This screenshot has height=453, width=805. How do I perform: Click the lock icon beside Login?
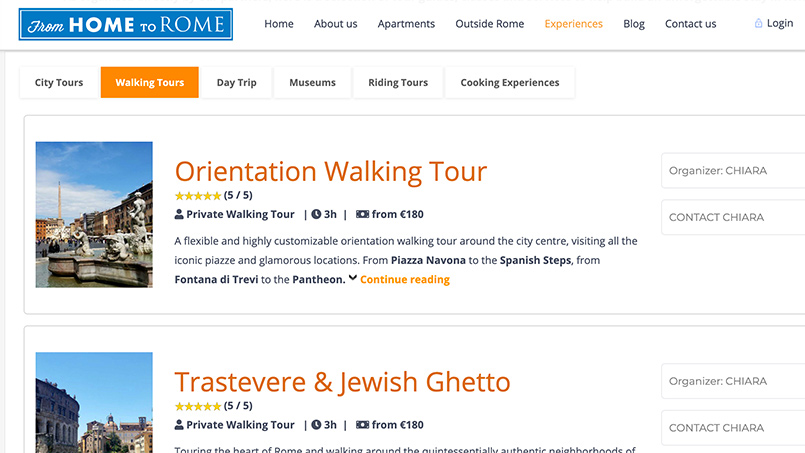[x=758, y=23]
